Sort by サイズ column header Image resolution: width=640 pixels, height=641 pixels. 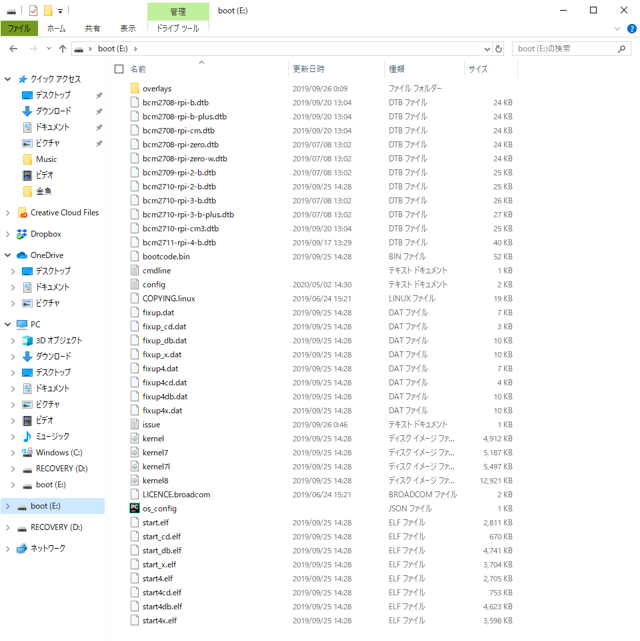tap(478, 69)
